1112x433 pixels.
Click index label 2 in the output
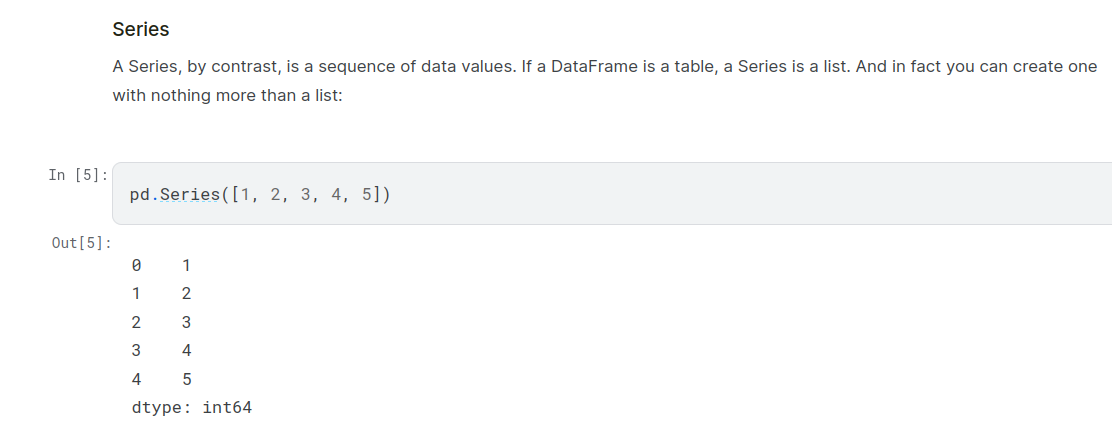[136, 322]
